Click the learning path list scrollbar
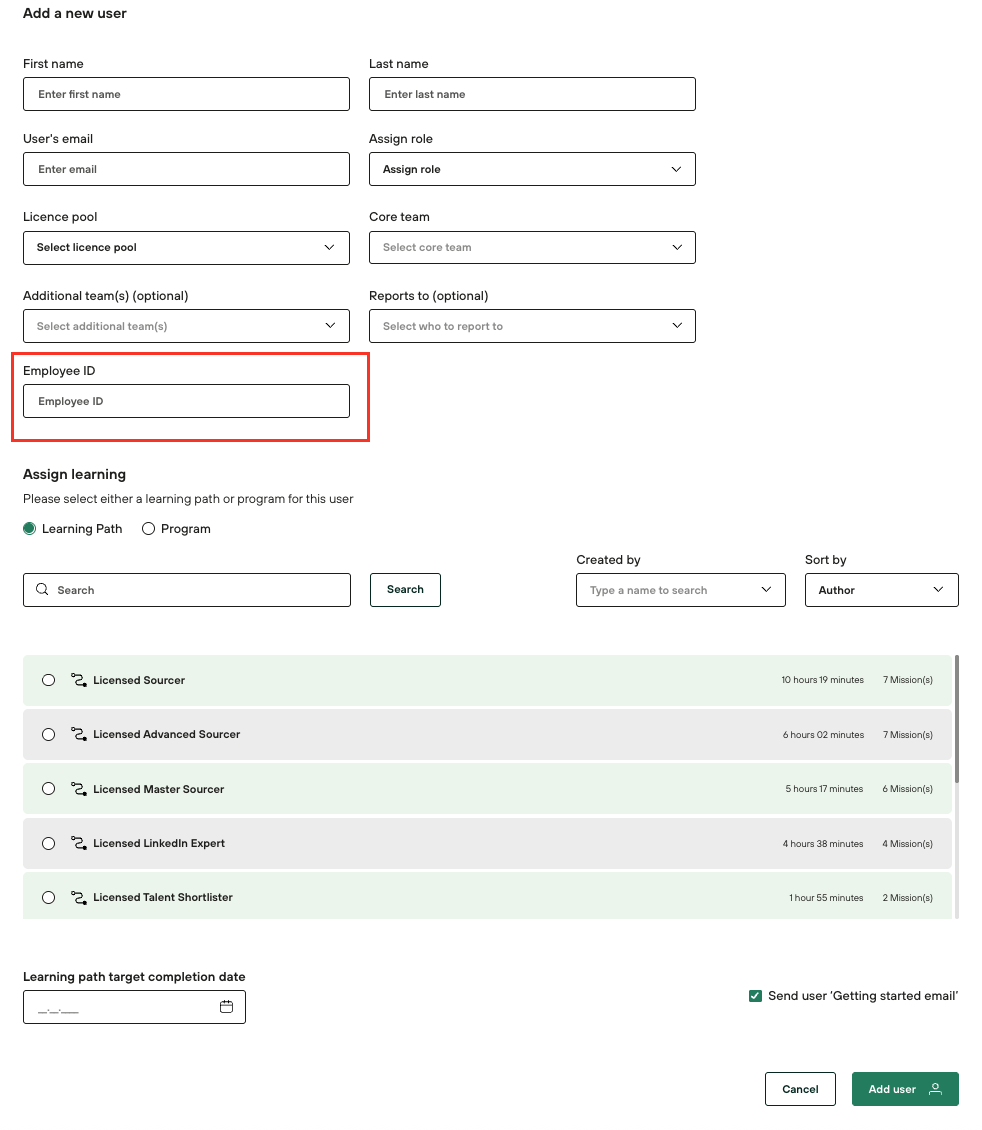The width and height of the screenshot is (982, 1130). point(957,718)
